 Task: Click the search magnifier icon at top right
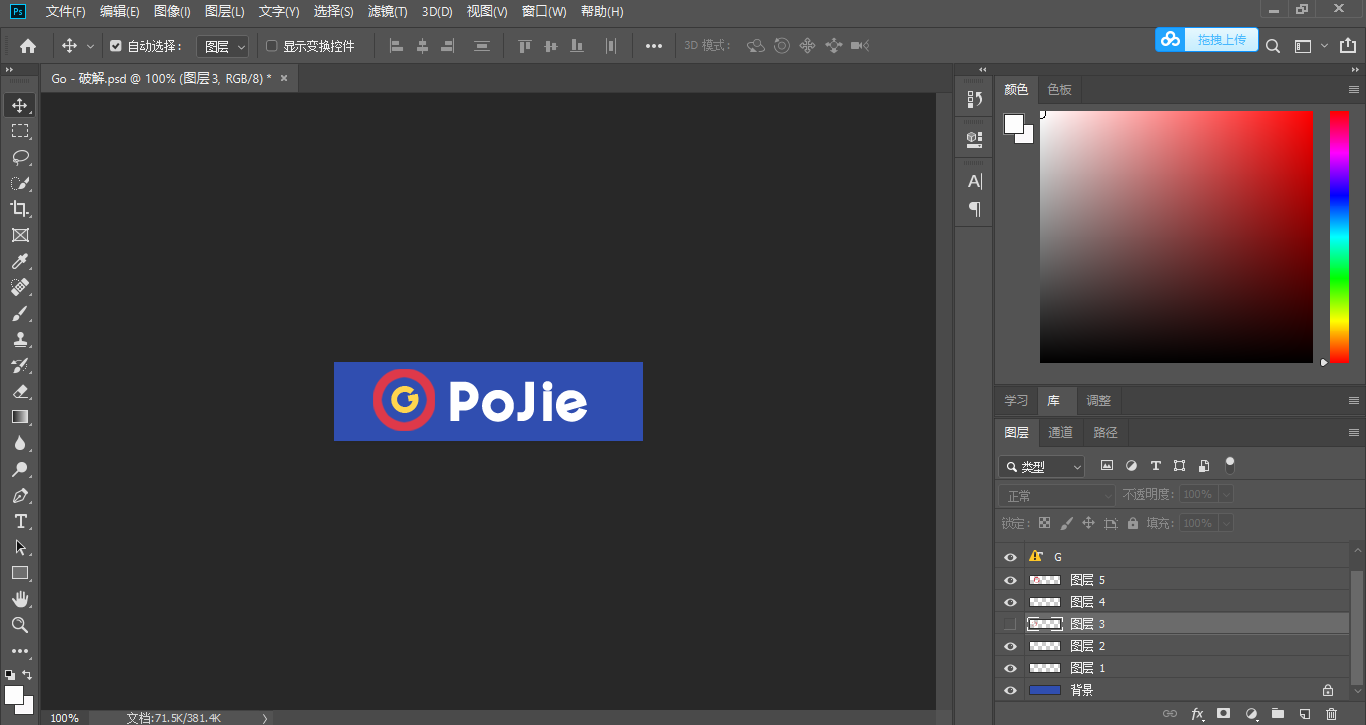pos(1273,46)
